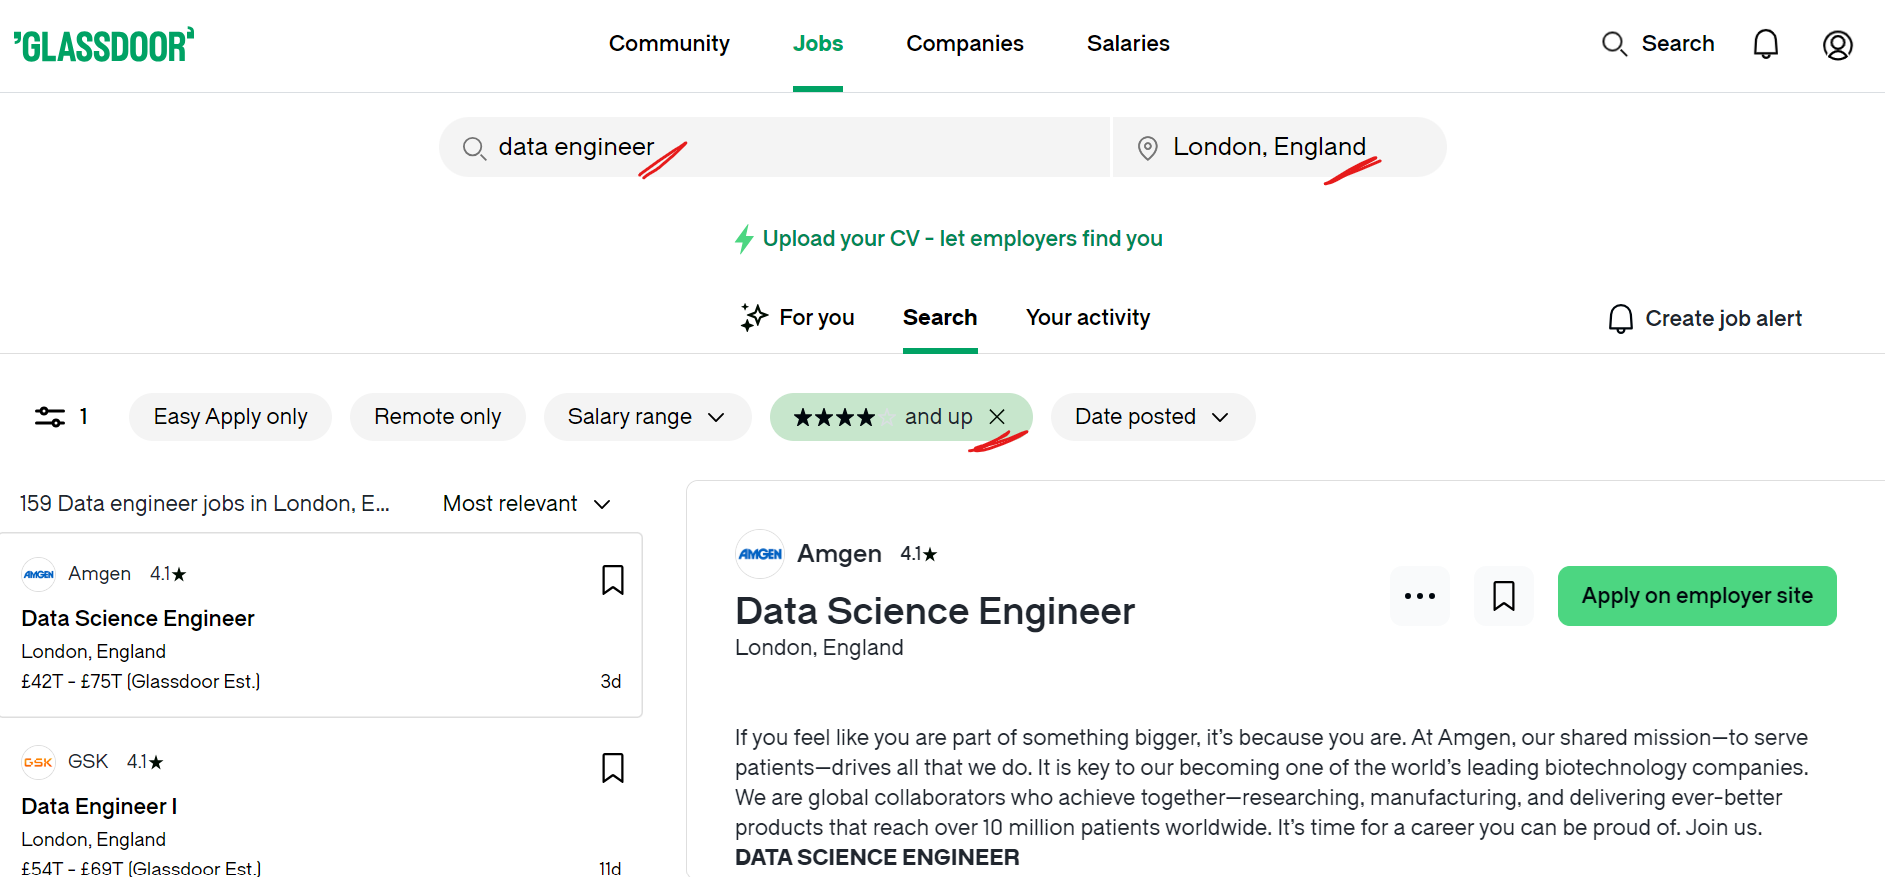Switch to the Search tab
The width and height of the screenshot is (1885, 877).
[940, 318]
